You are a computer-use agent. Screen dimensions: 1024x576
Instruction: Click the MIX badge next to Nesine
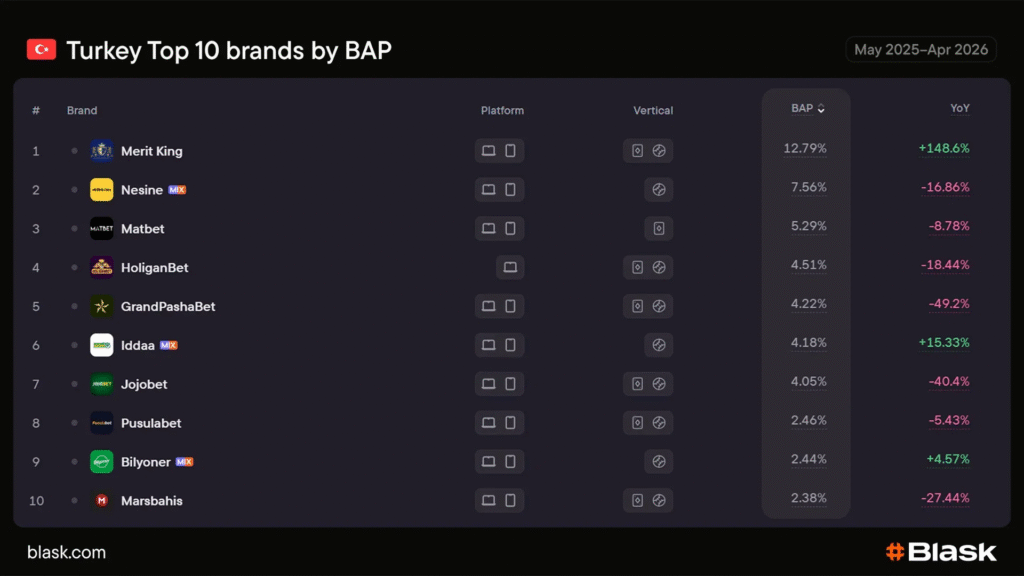(177, 190)
